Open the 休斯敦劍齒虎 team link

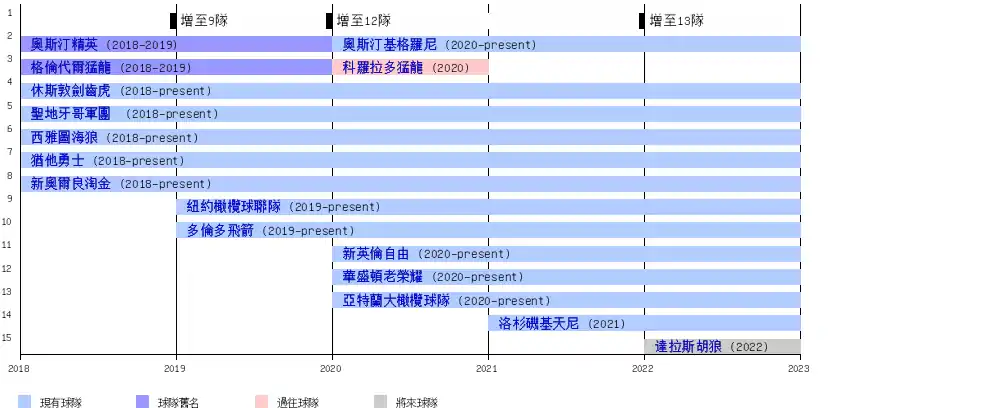coord(71,91)
